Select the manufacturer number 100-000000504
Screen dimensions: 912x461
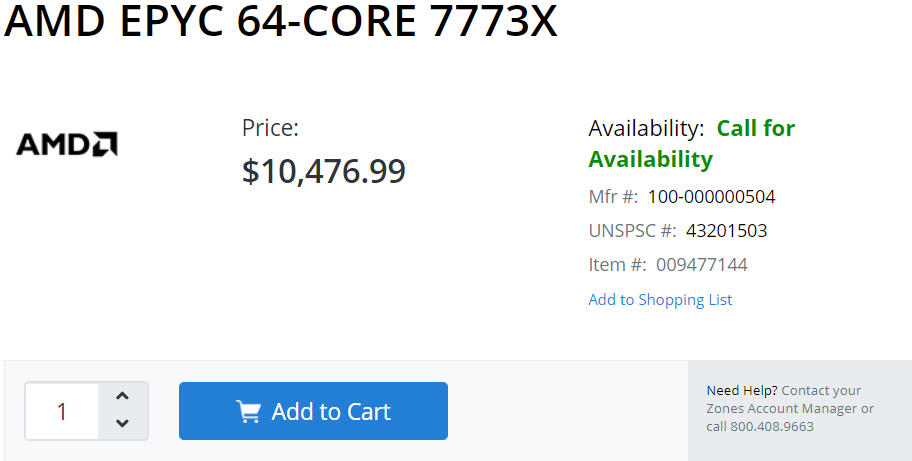click(x=711, y=196)
